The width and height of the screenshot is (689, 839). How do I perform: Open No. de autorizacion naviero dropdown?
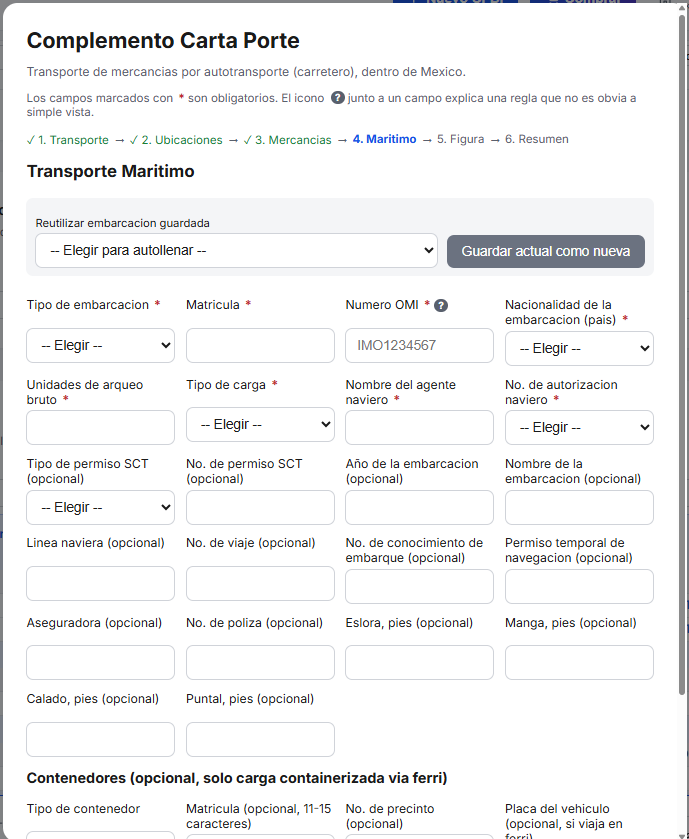tap(579, 427)
